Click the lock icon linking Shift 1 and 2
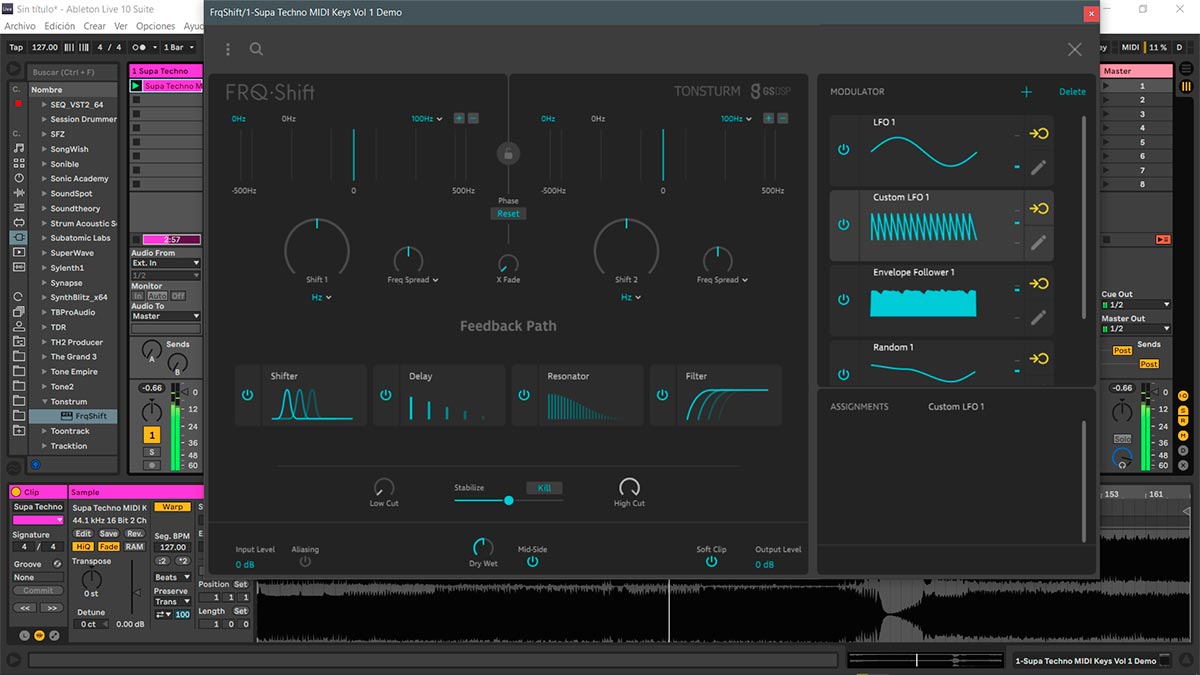 (508, 153)
